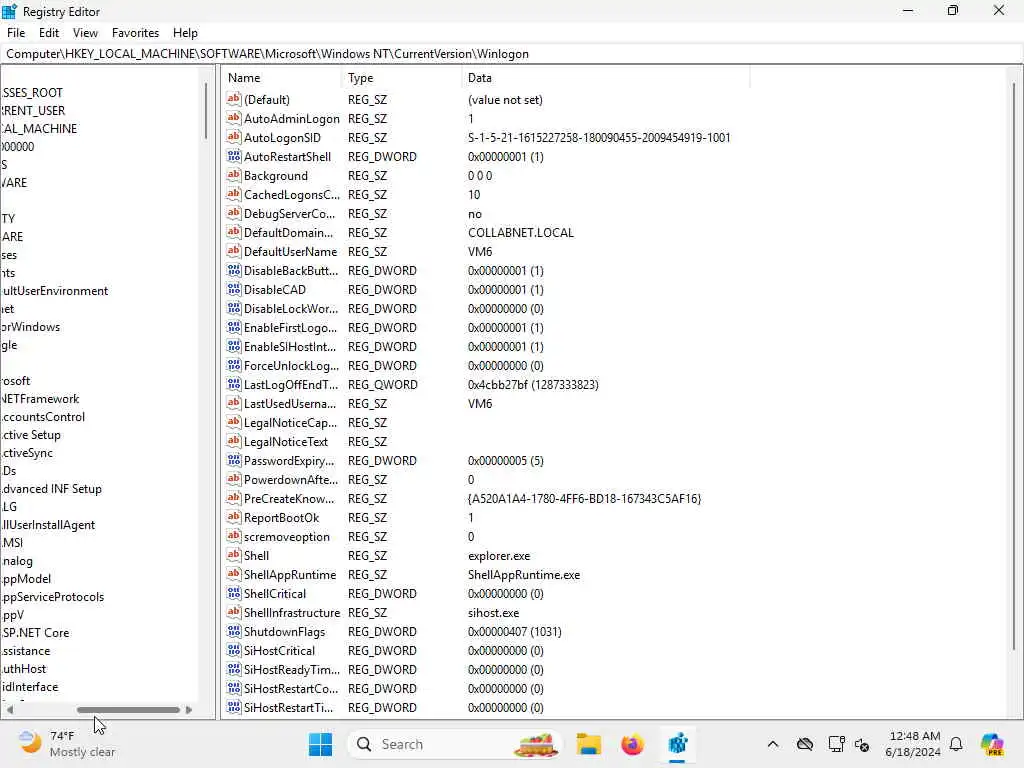Show hidden icons in system tray

[773, 744]
